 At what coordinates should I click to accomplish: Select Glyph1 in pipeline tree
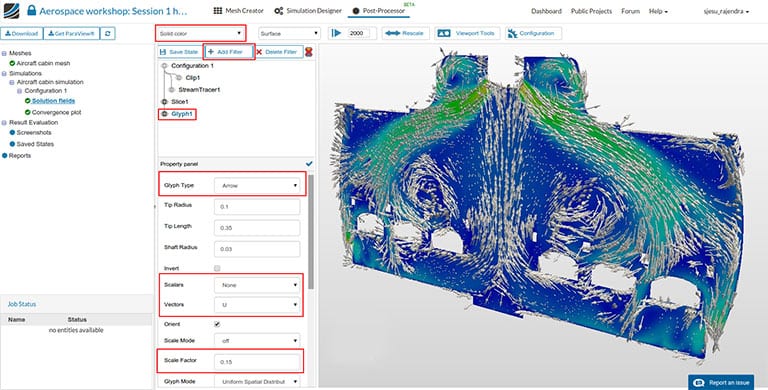coord(182,114)
